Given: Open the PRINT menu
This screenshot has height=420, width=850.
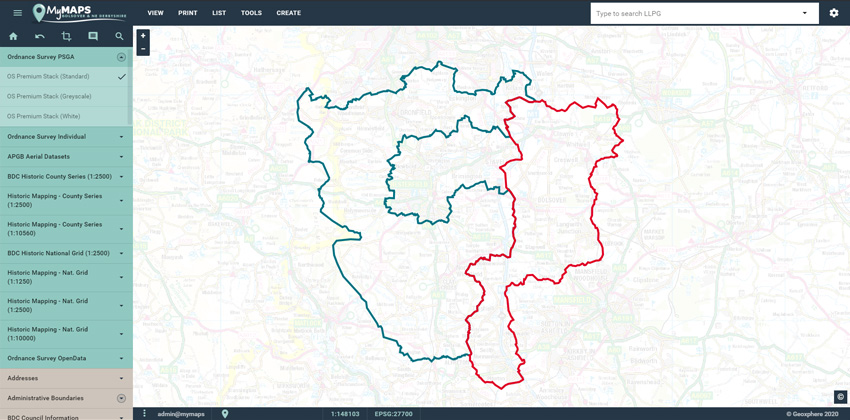Looking at the screenshot, I should [x=188, y=13].
